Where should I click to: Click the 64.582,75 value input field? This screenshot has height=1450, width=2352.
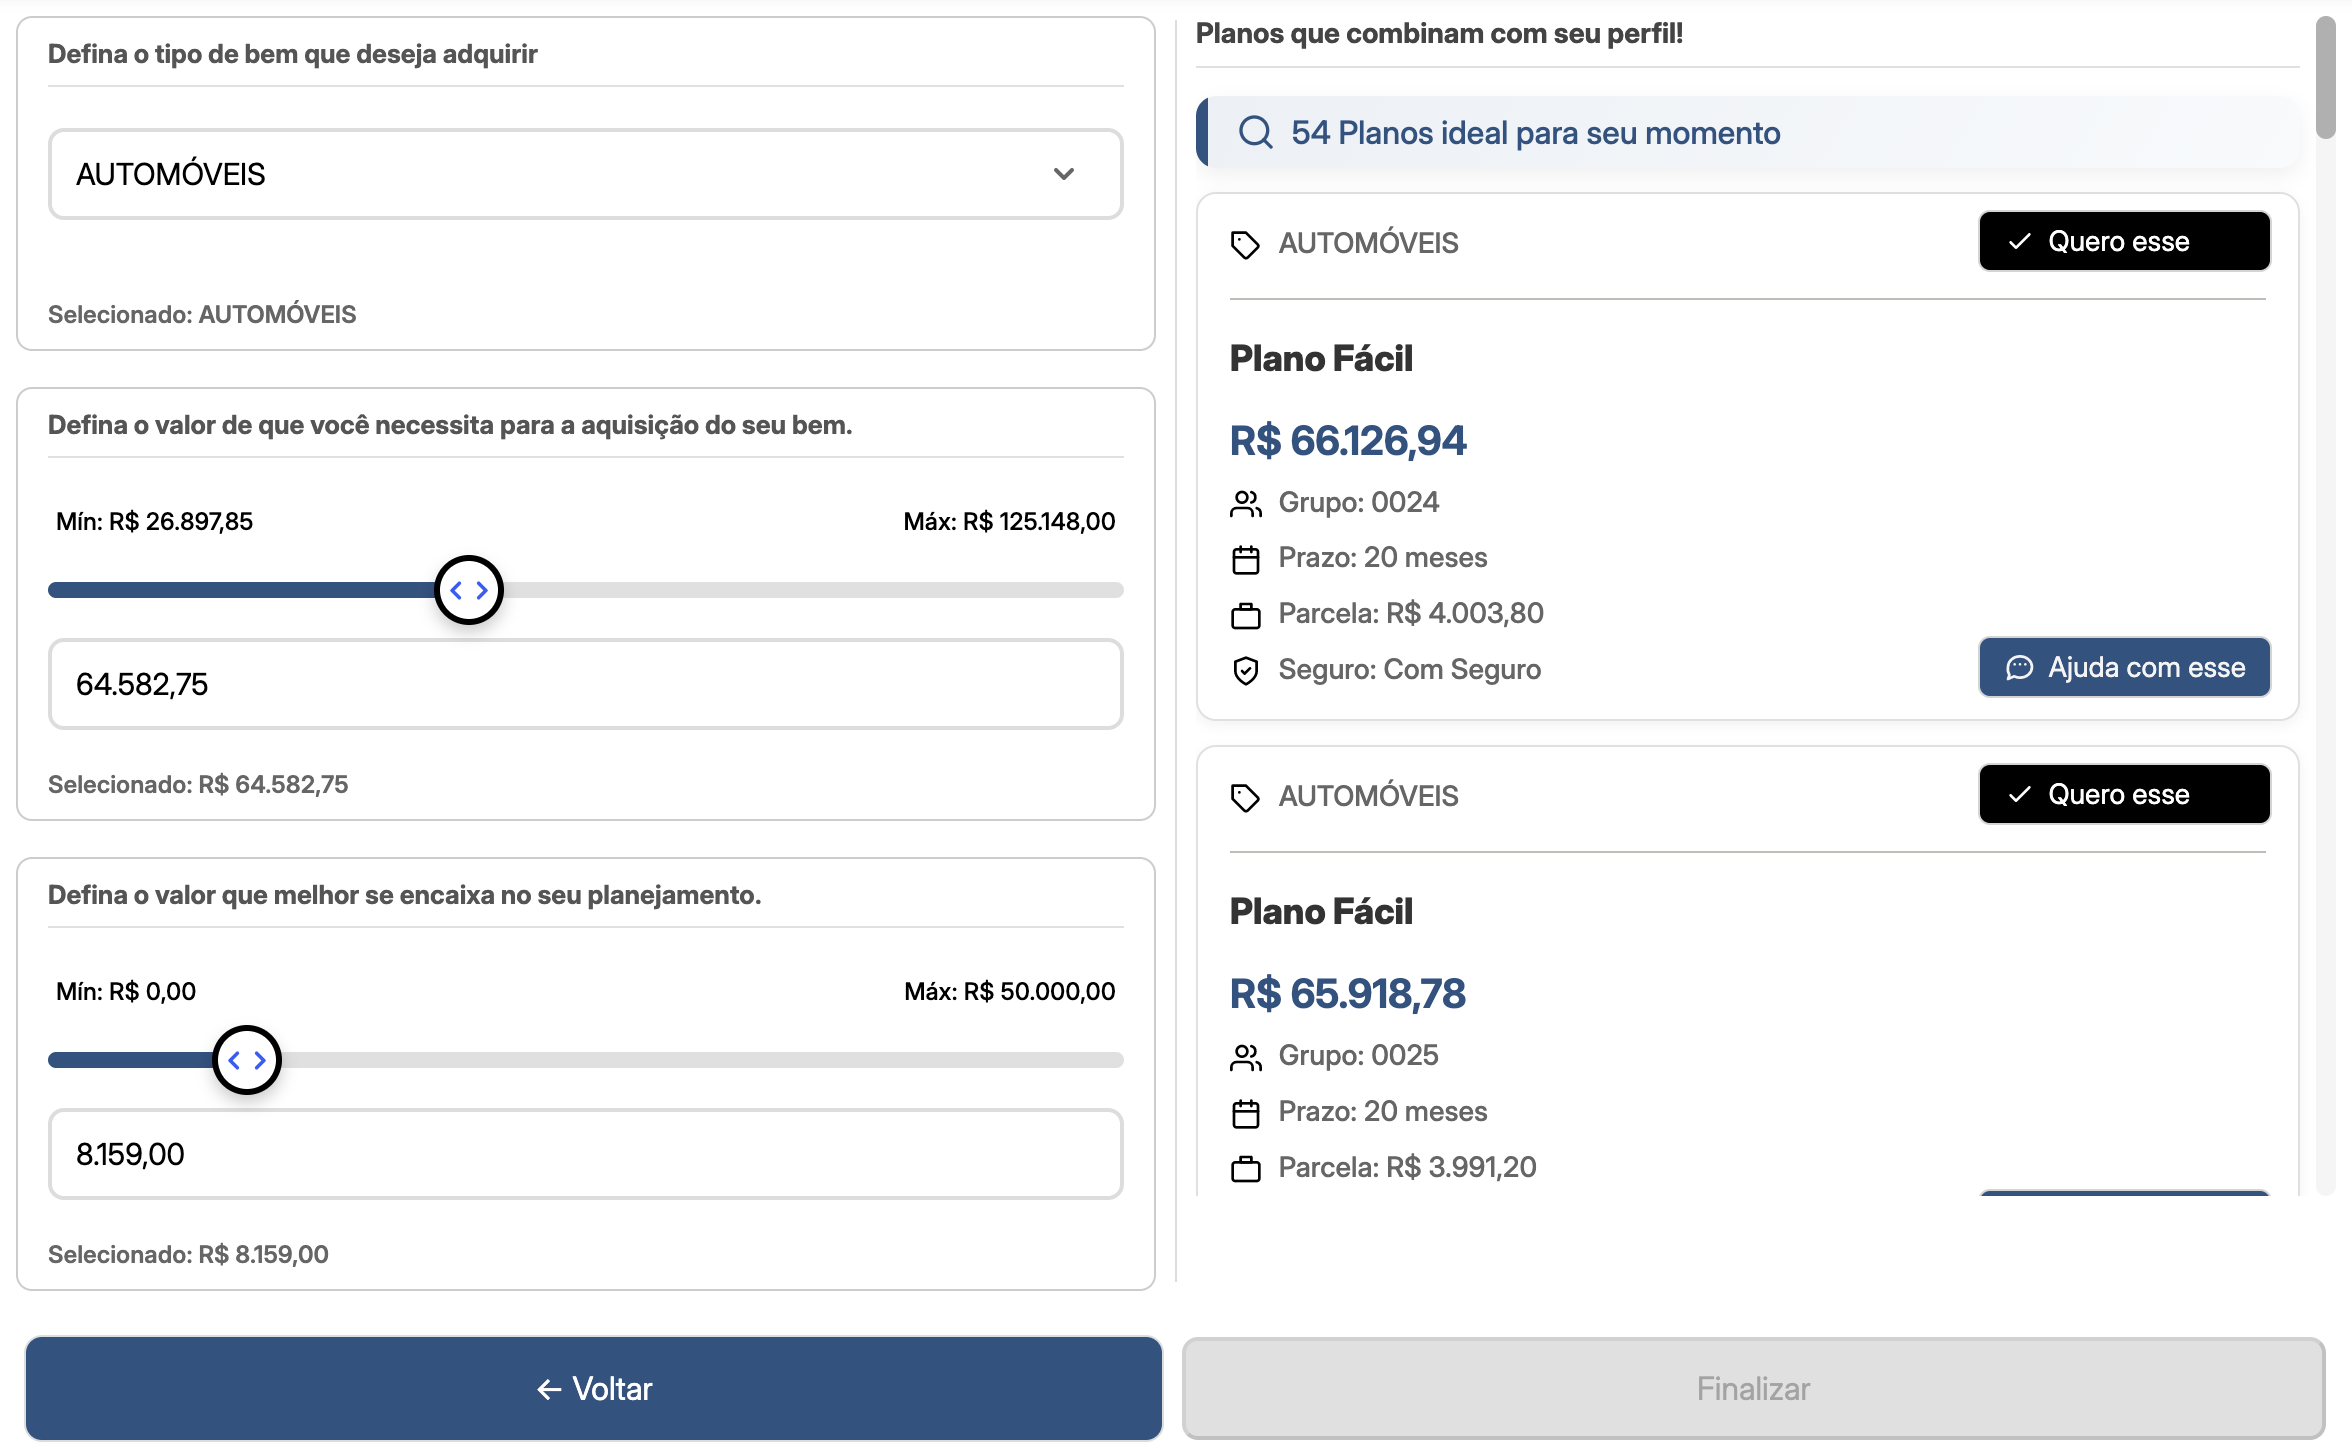click(585, 684)
